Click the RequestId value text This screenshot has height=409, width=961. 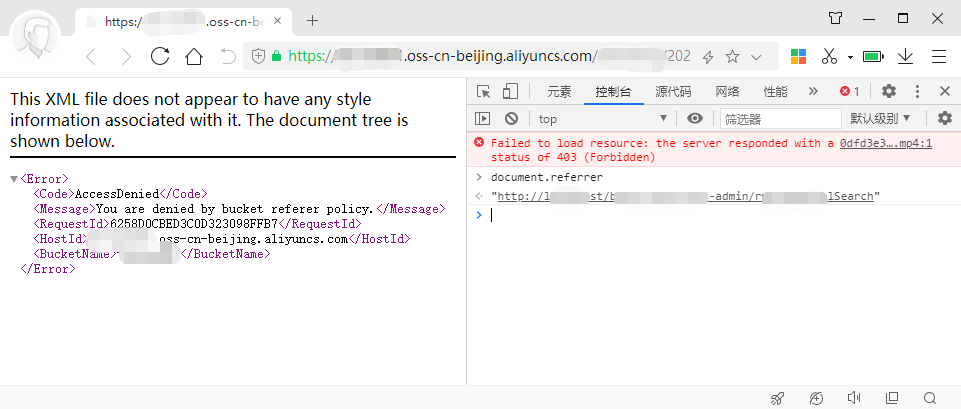click(194, 224)
